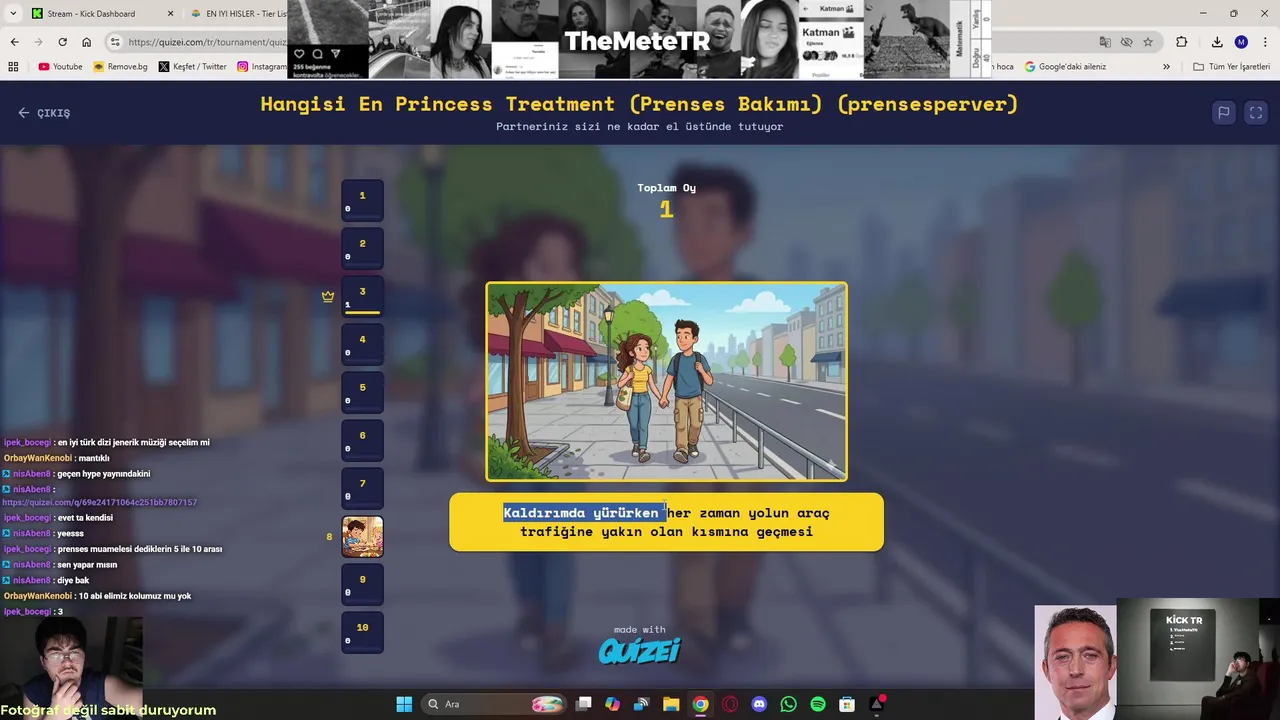Click the translate page icon
The image size is (1280, 720).
coord(1104,42)
